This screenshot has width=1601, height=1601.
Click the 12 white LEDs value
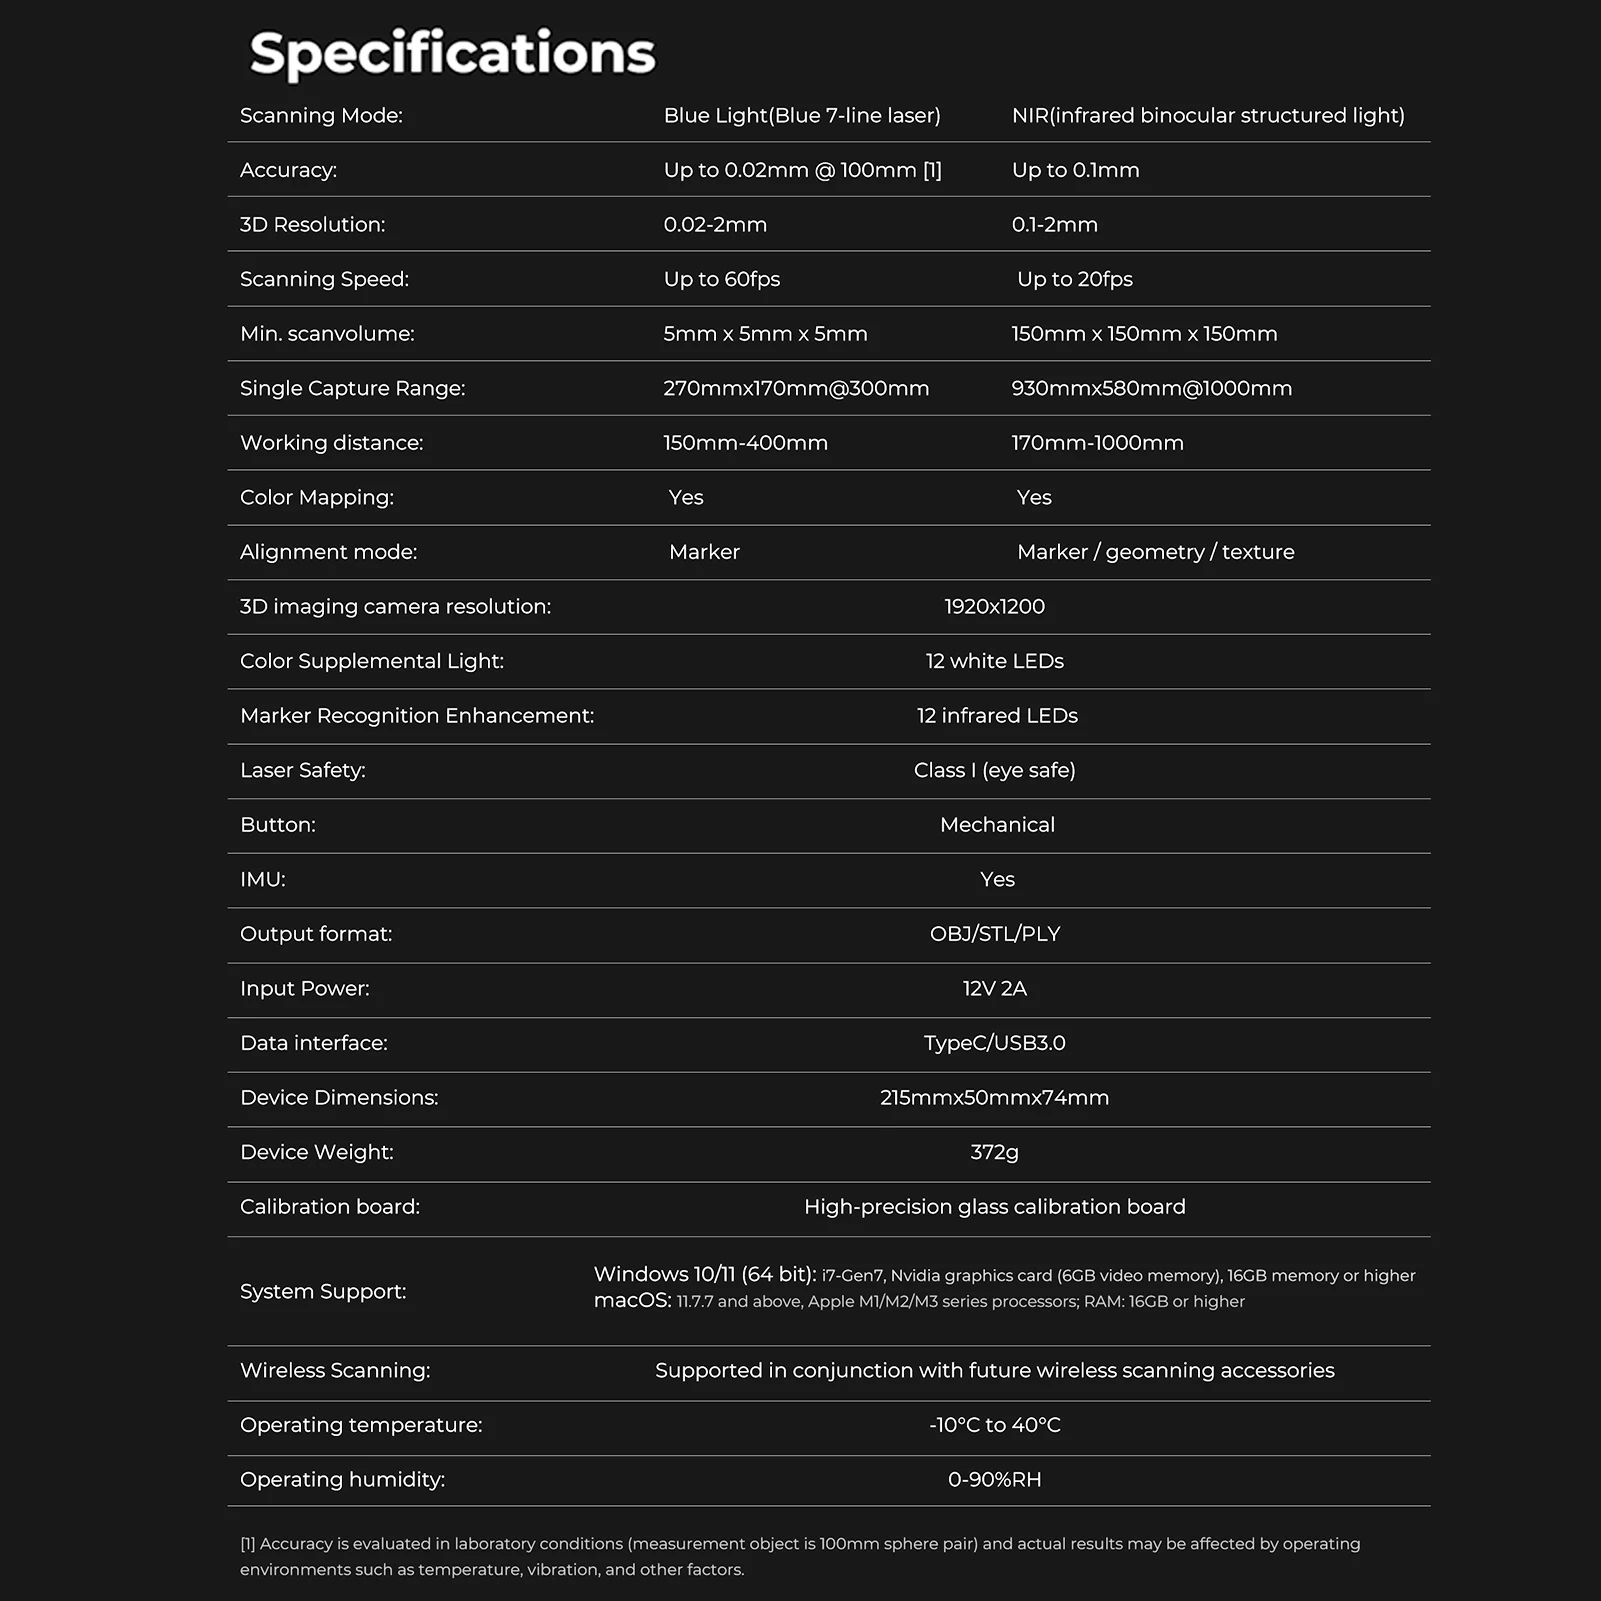(x=994, y=661)
